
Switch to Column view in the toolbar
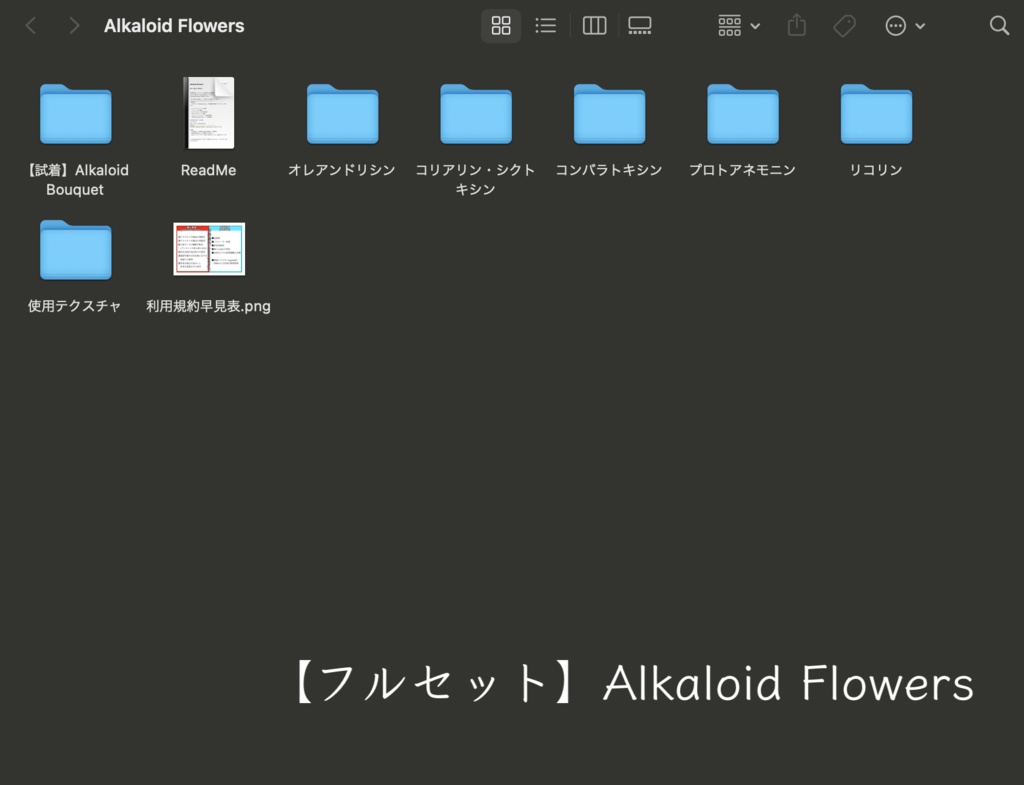click(x=594, y=26)
